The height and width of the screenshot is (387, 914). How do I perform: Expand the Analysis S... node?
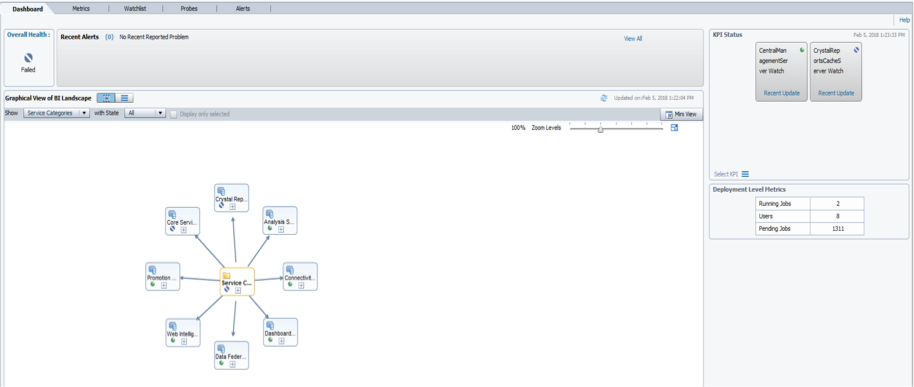point(281,230)
